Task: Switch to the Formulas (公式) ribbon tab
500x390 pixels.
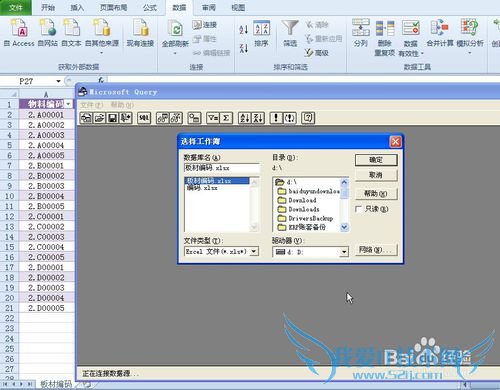Action: 150,7
